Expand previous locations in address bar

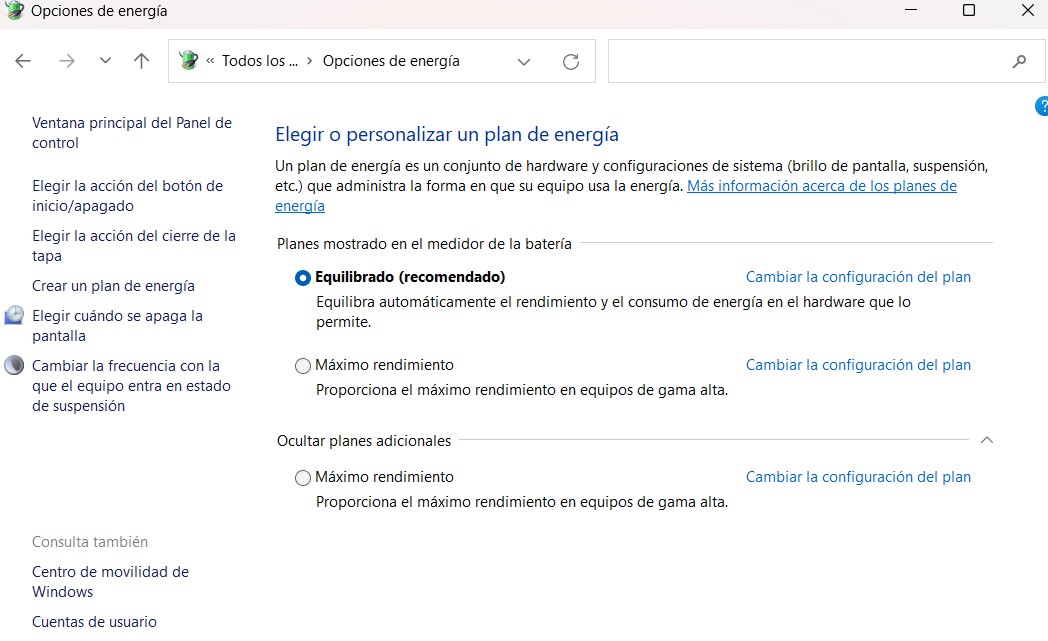pos(105,61)
